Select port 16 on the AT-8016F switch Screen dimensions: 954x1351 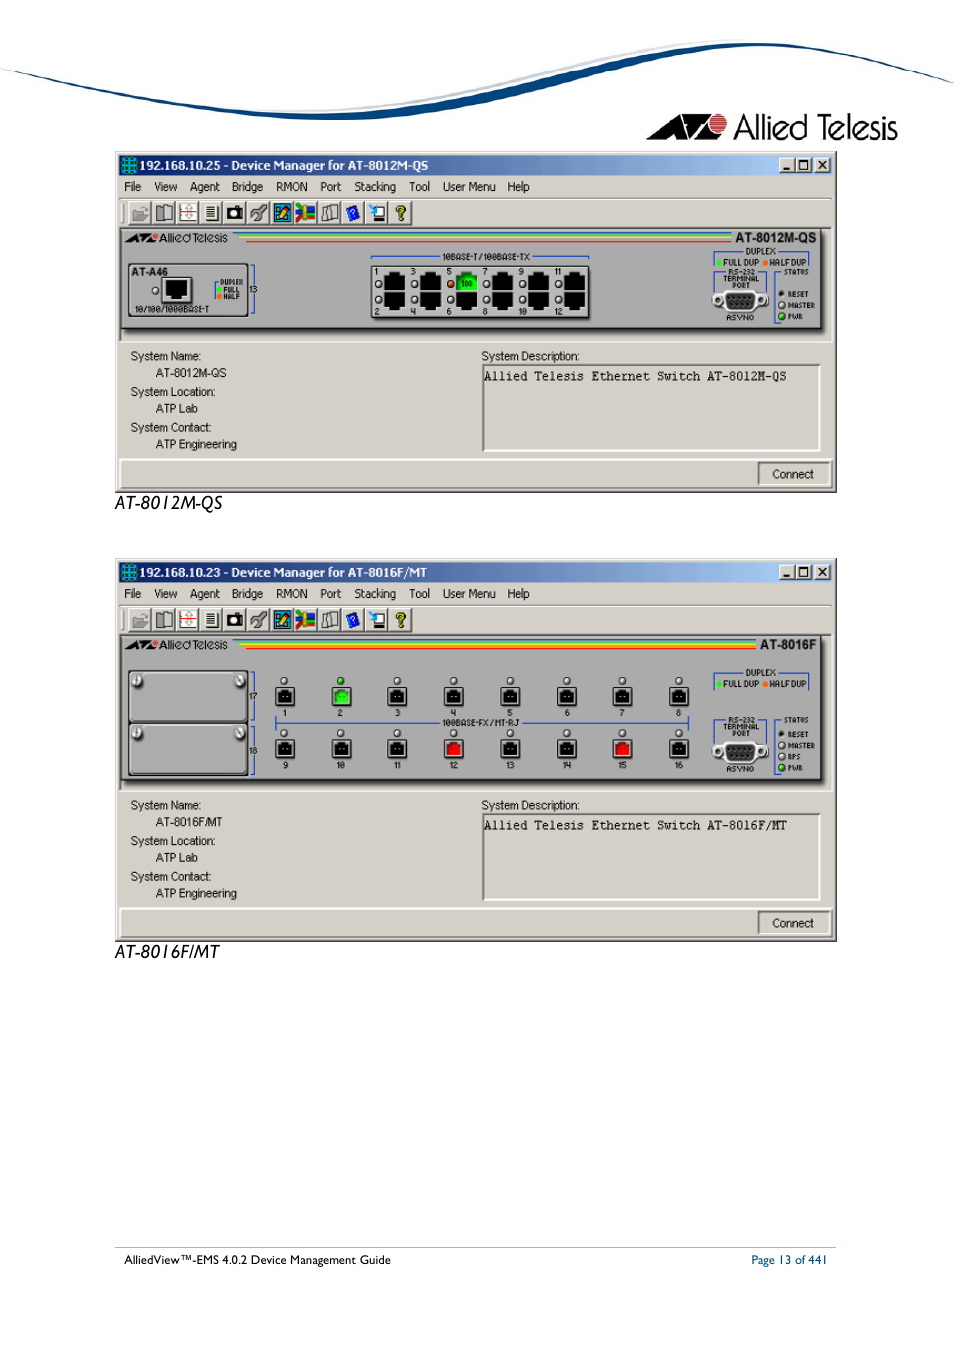[x=679, y=748]
